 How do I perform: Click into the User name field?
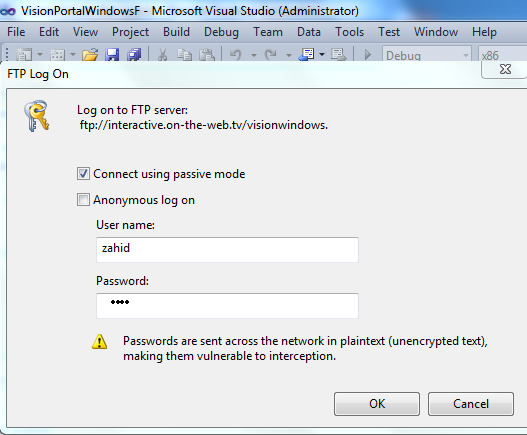point(227,249)
